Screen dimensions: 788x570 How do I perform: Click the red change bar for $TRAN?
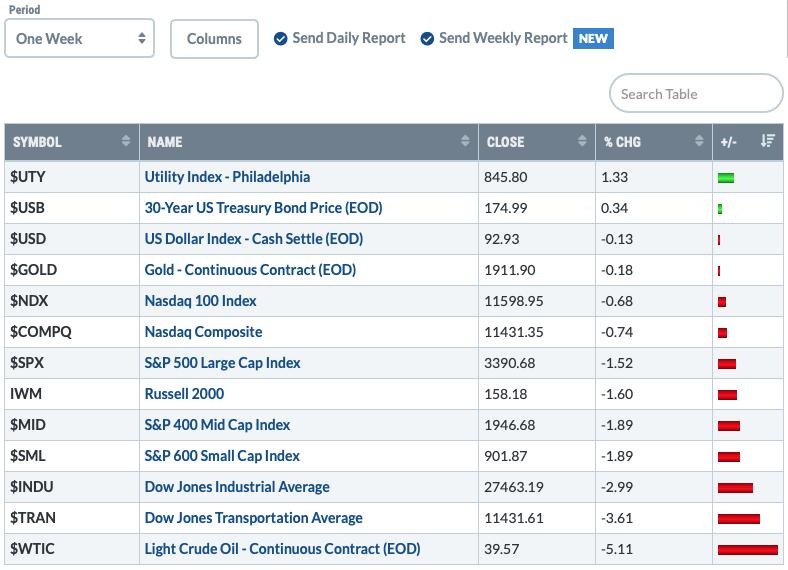739,519
